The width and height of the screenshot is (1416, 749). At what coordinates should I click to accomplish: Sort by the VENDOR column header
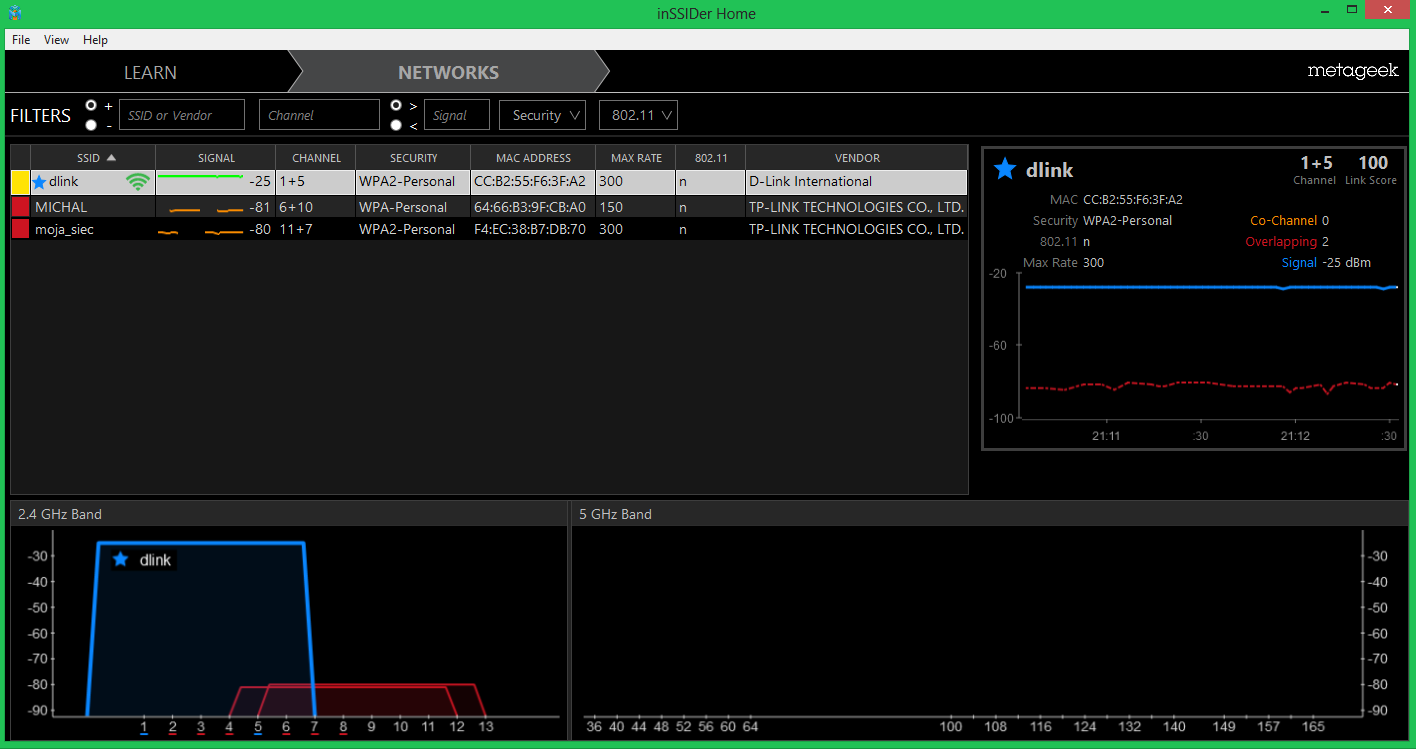(x=857, y=158)
